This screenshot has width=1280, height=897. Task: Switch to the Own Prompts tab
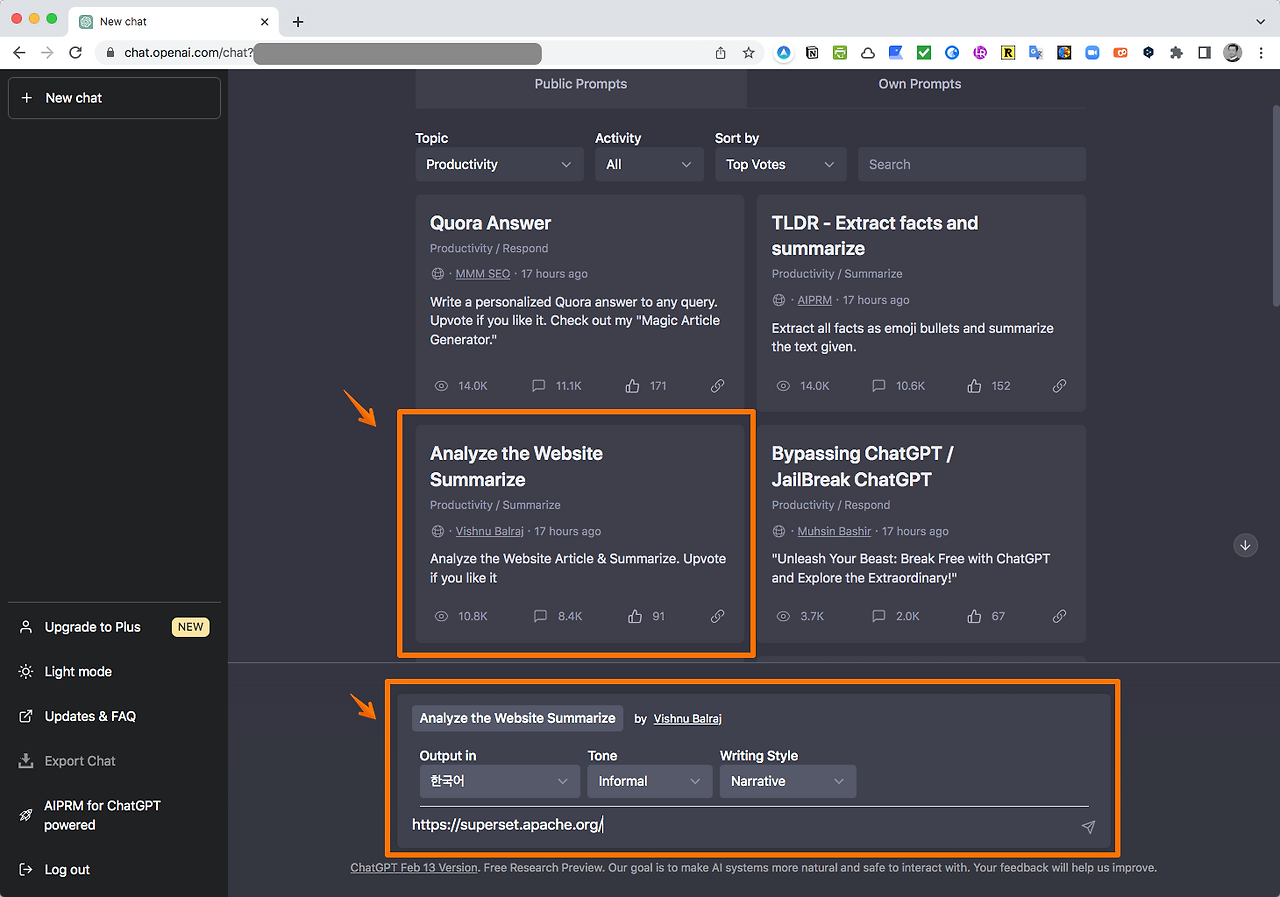tap(920, 84)
